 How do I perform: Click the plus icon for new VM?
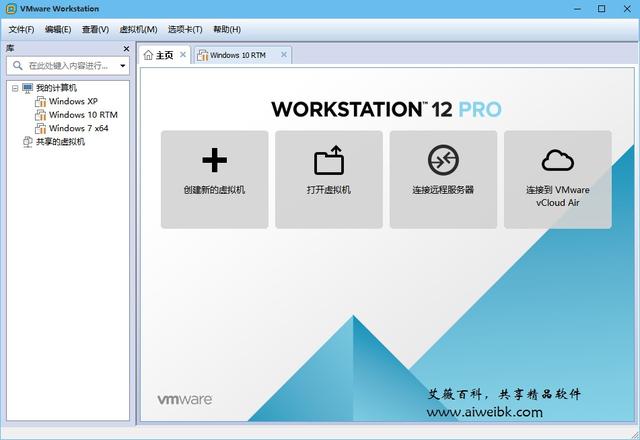pos(215,160)
